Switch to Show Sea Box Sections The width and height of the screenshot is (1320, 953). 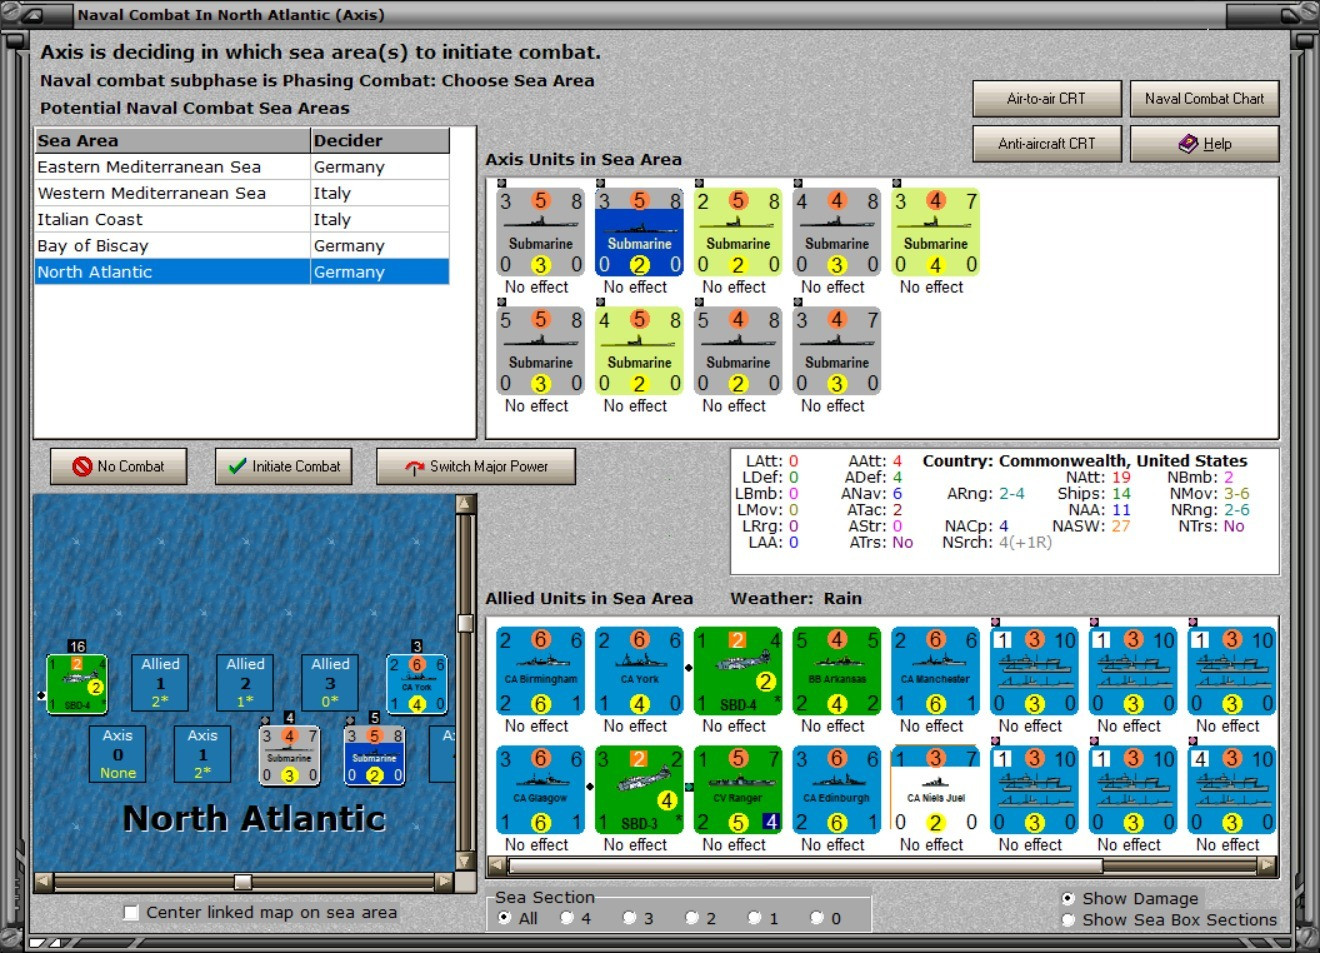pos(1068,920)
